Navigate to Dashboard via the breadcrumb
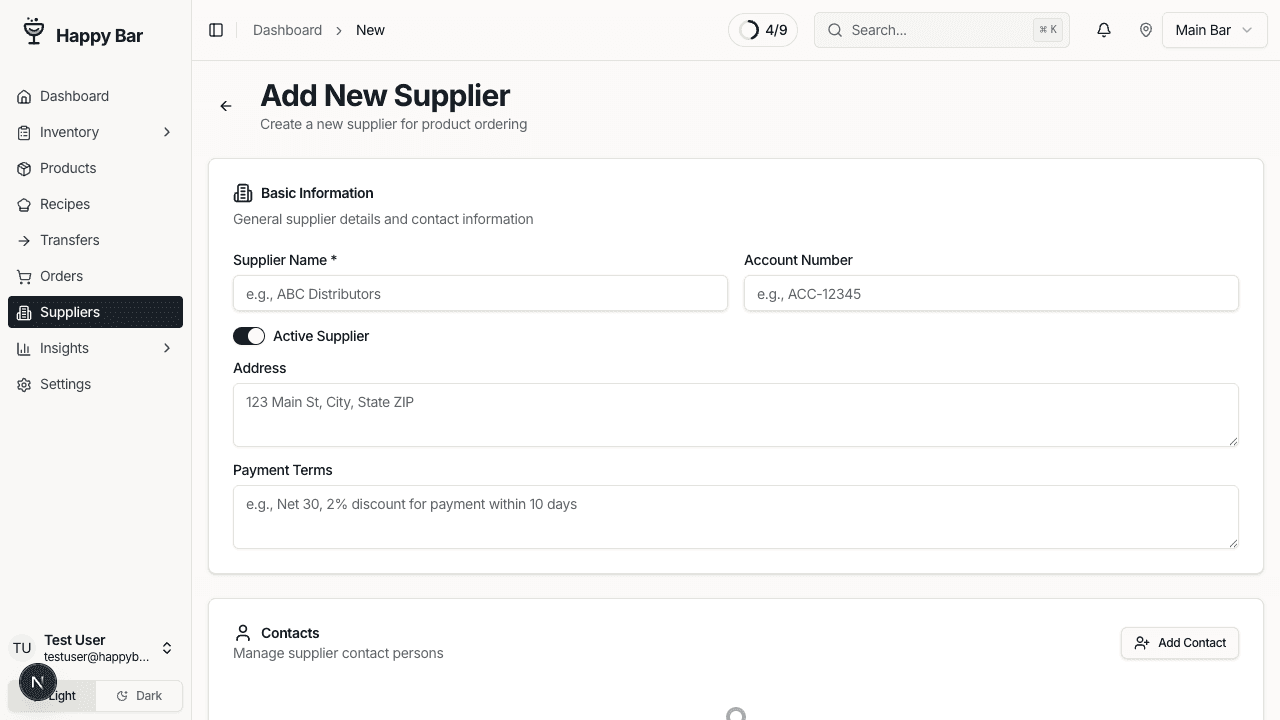This screenshot has width=1280, height=720. (287, 30)
